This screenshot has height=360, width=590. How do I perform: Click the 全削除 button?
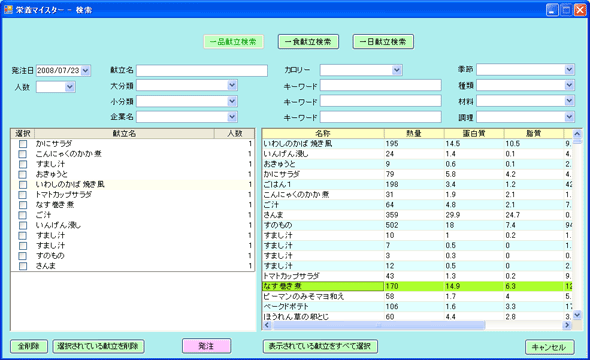(x=29, y=346)
